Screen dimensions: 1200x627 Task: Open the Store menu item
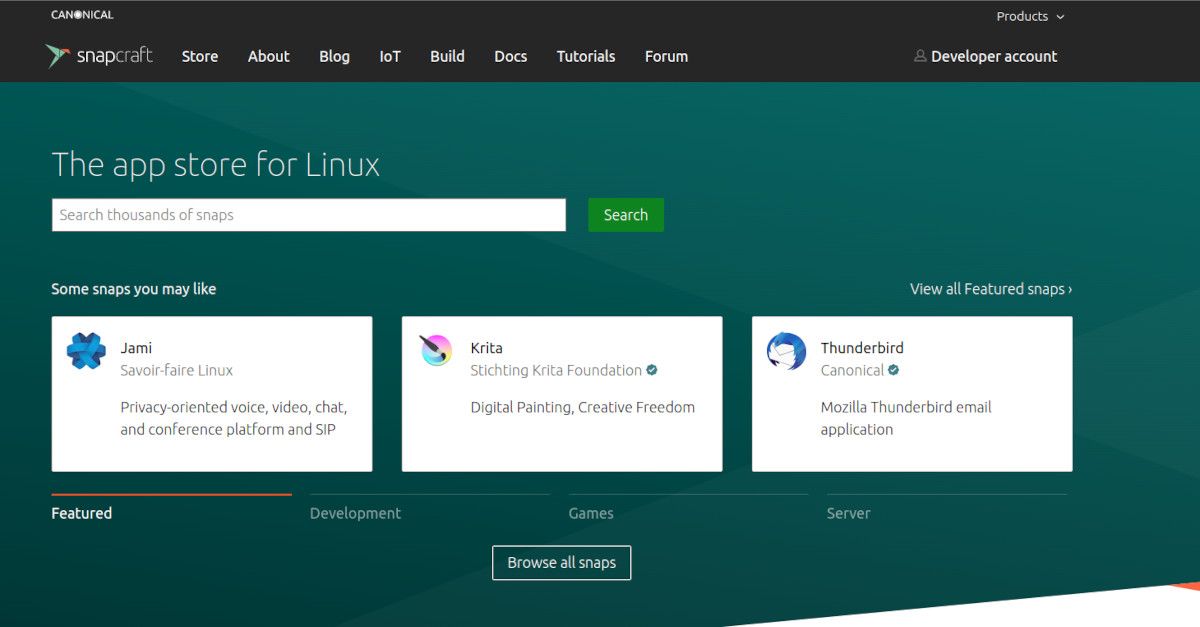(x=200, y=56)
